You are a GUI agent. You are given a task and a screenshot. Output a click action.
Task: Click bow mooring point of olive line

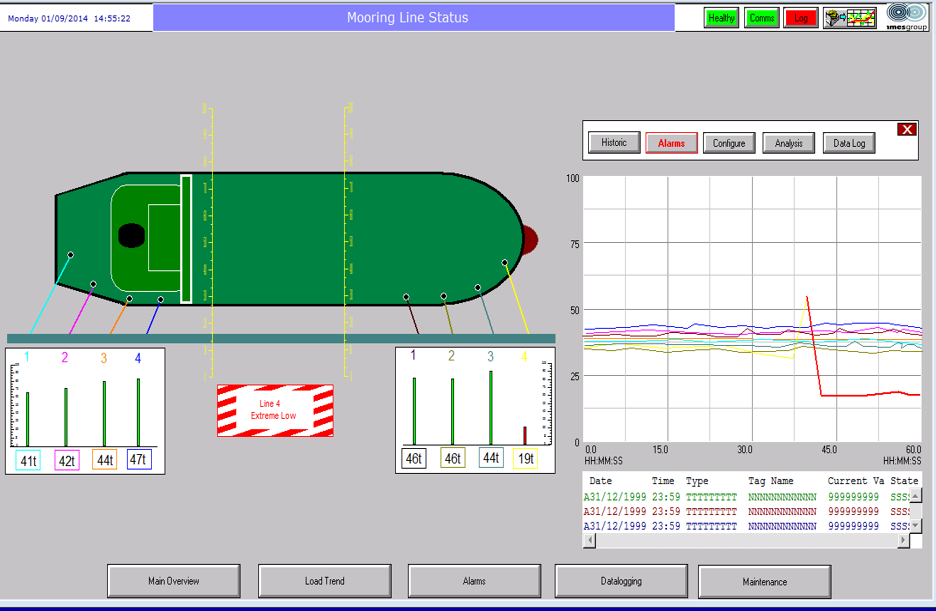pos(444,296)
